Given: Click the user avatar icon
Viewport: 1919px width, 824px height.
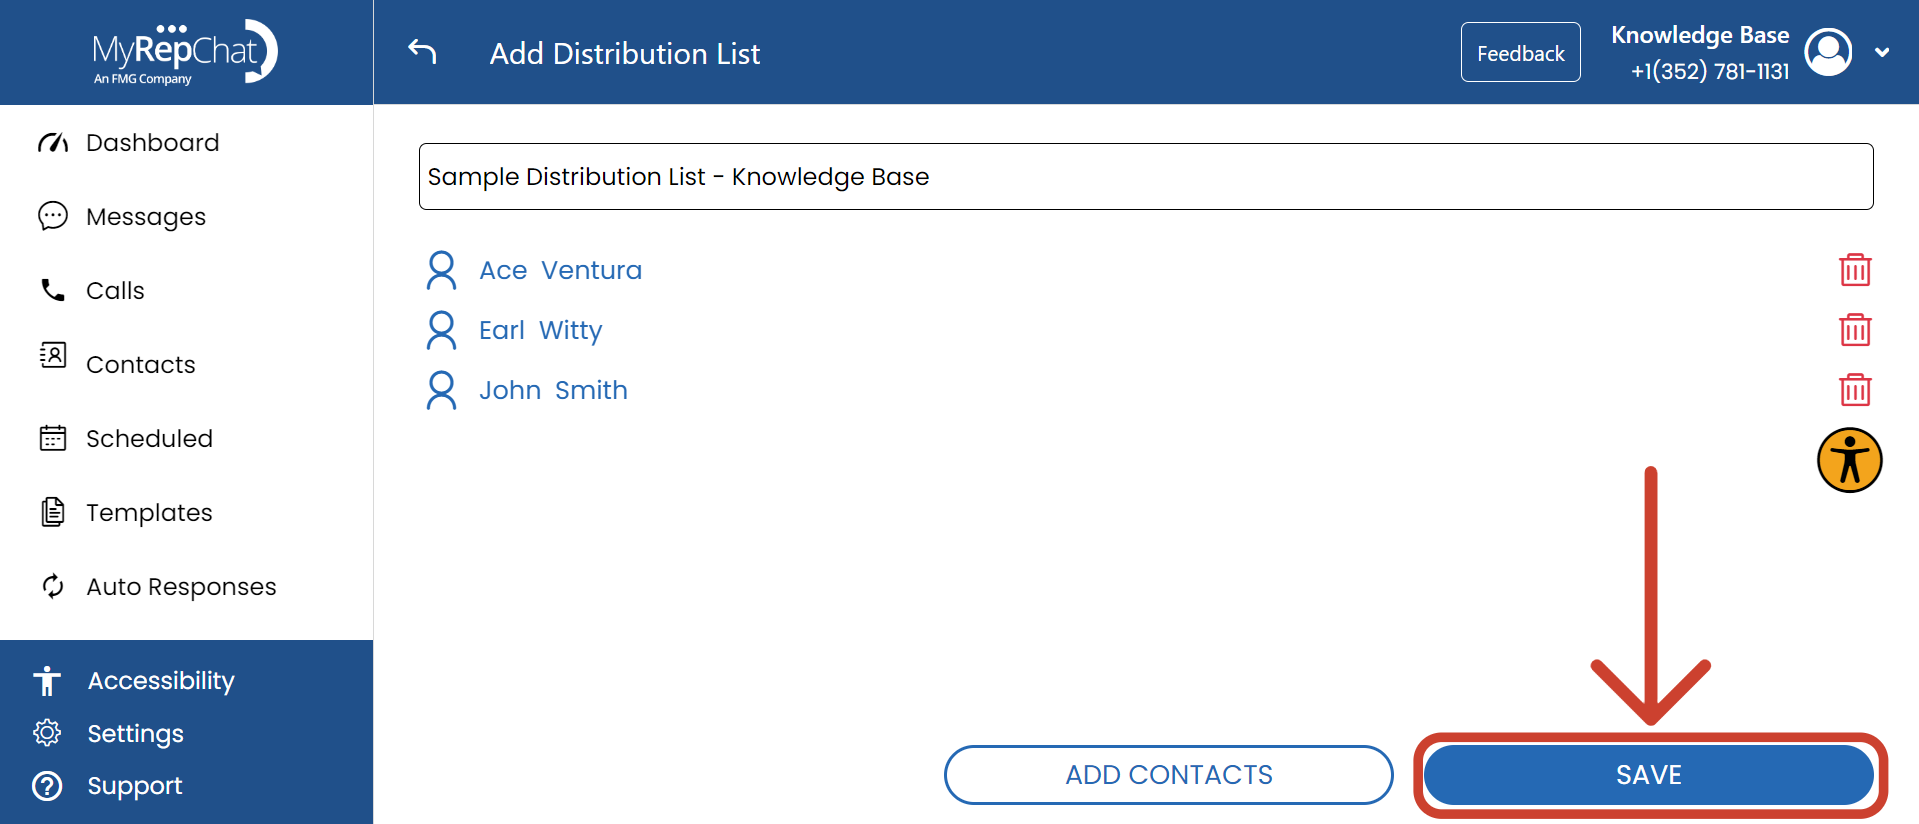Looking at the screenshot, I should [1828, 52].
